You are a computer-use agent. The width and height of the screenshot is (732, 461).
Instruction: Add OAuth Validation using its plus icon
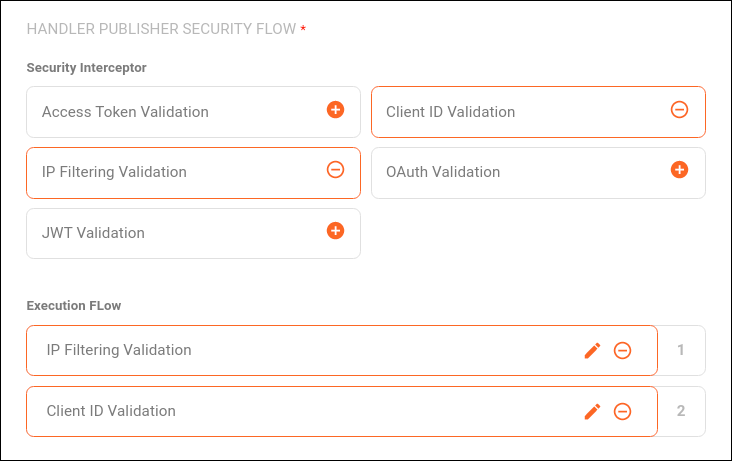pos(679,170)
